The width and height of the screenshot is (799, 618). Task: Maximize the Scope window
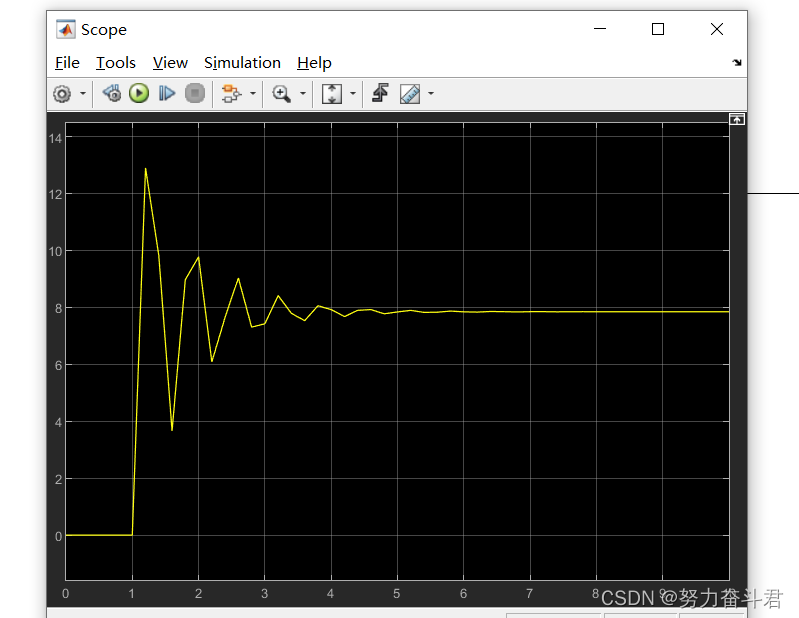coord(658,29)
